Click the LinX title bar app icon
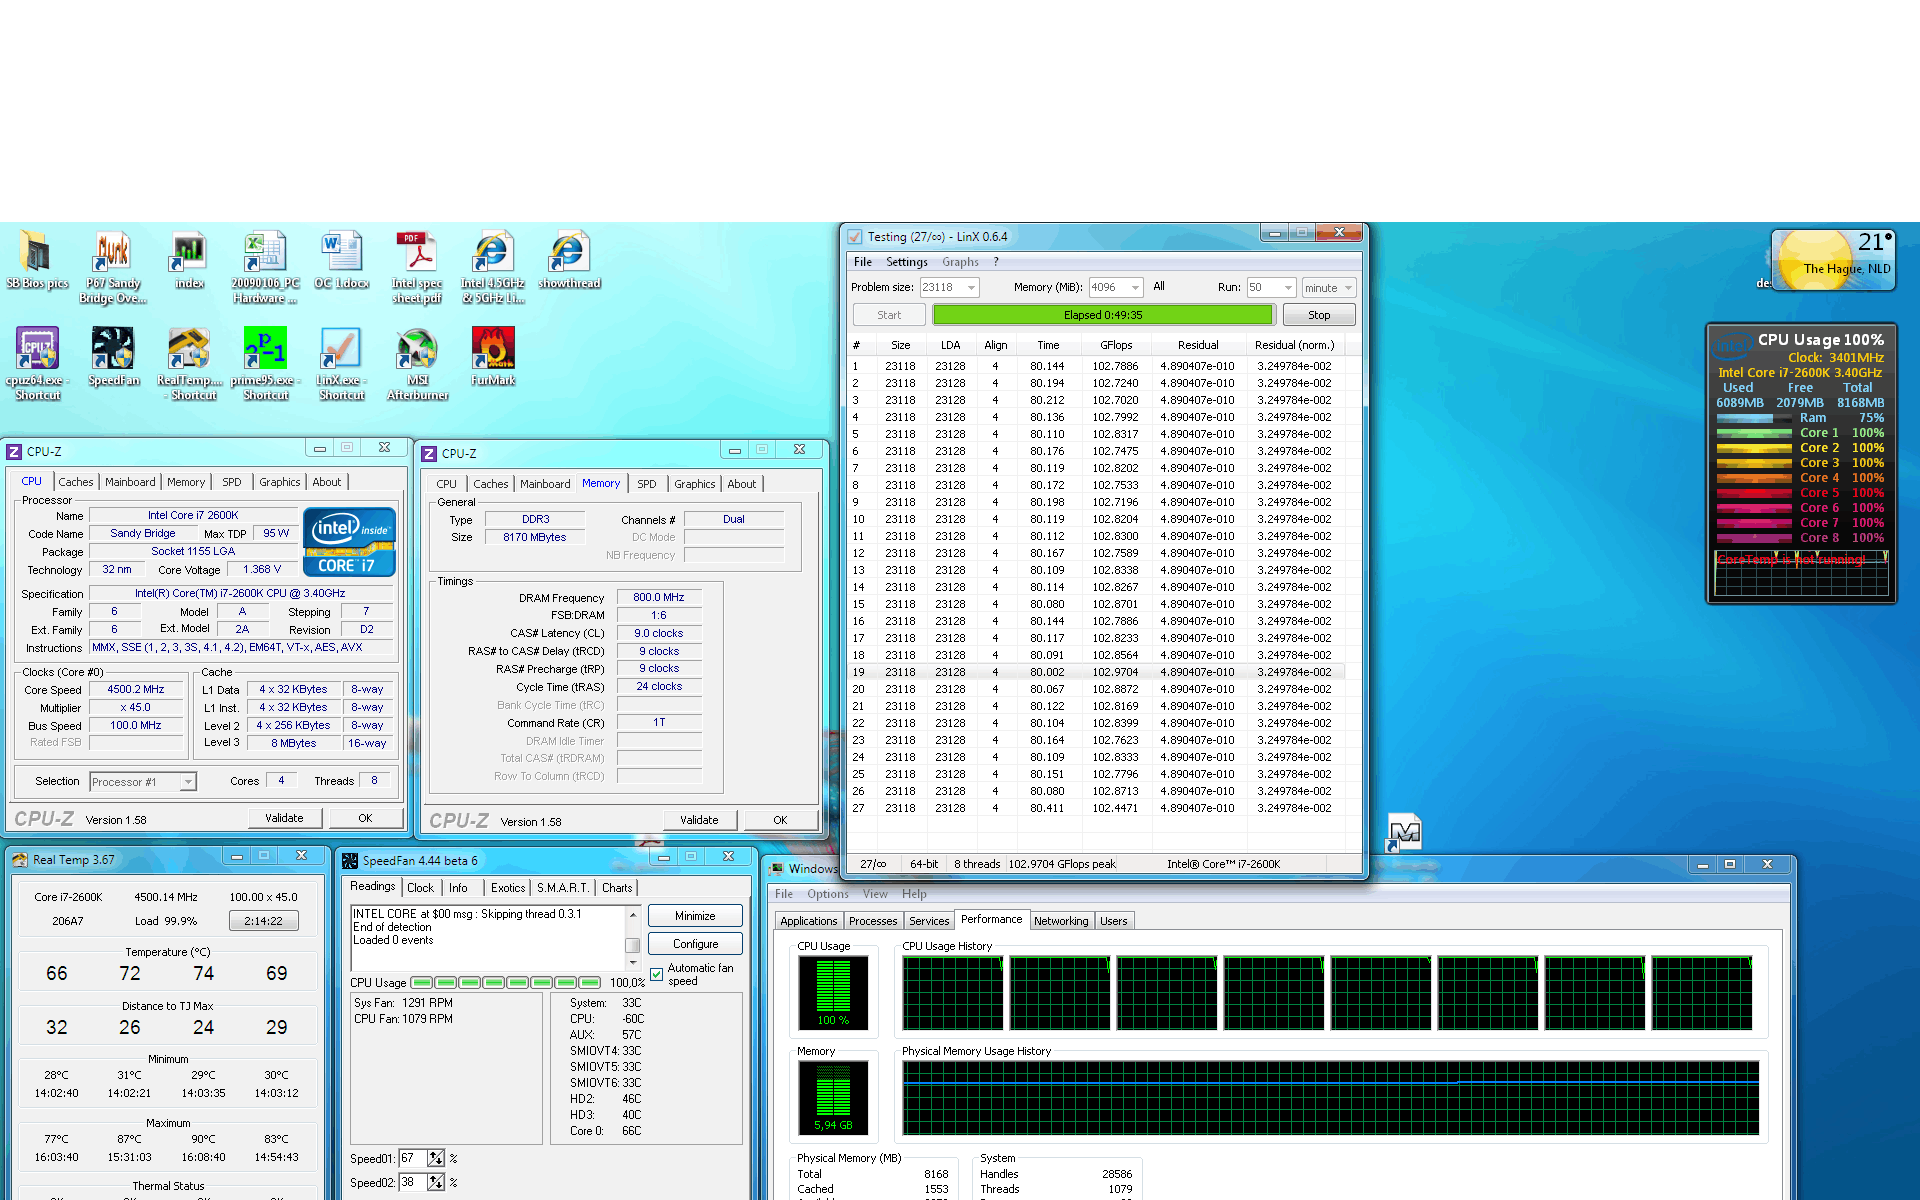This screenshot has width=1920, height=1200. [x=855, y=237]
